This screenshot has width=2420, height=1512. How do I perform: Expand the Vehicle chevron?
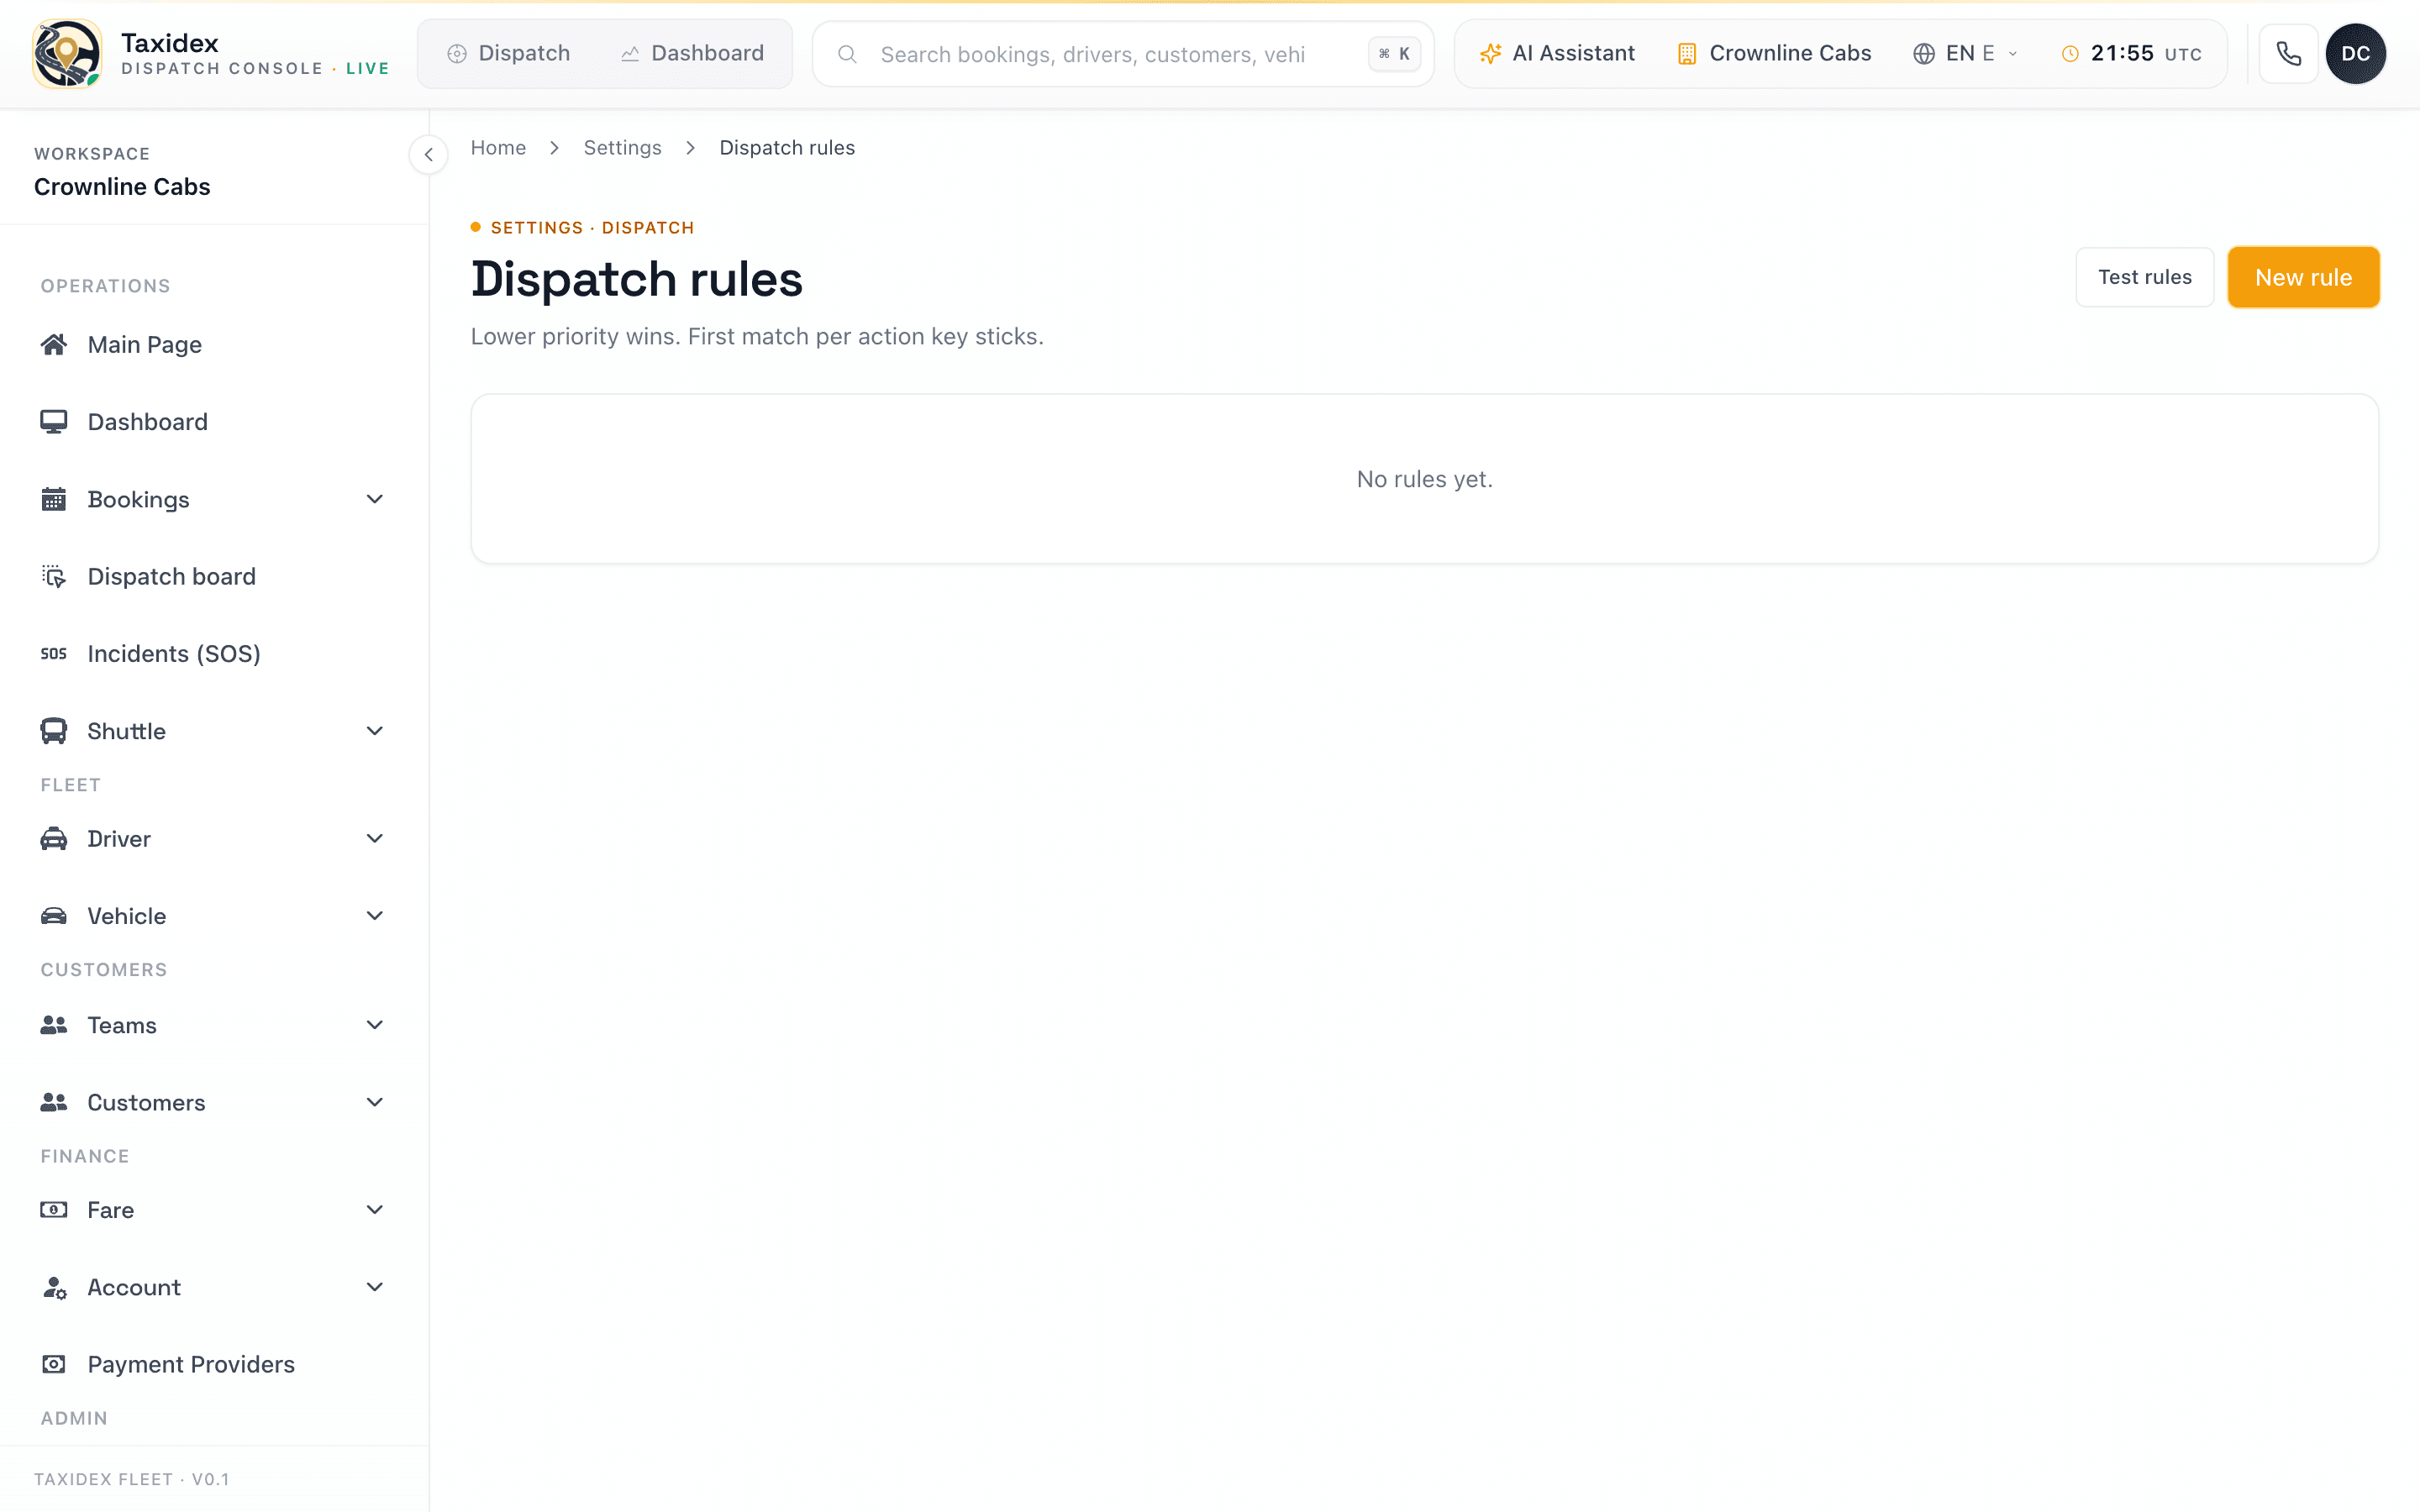(375, 916)
